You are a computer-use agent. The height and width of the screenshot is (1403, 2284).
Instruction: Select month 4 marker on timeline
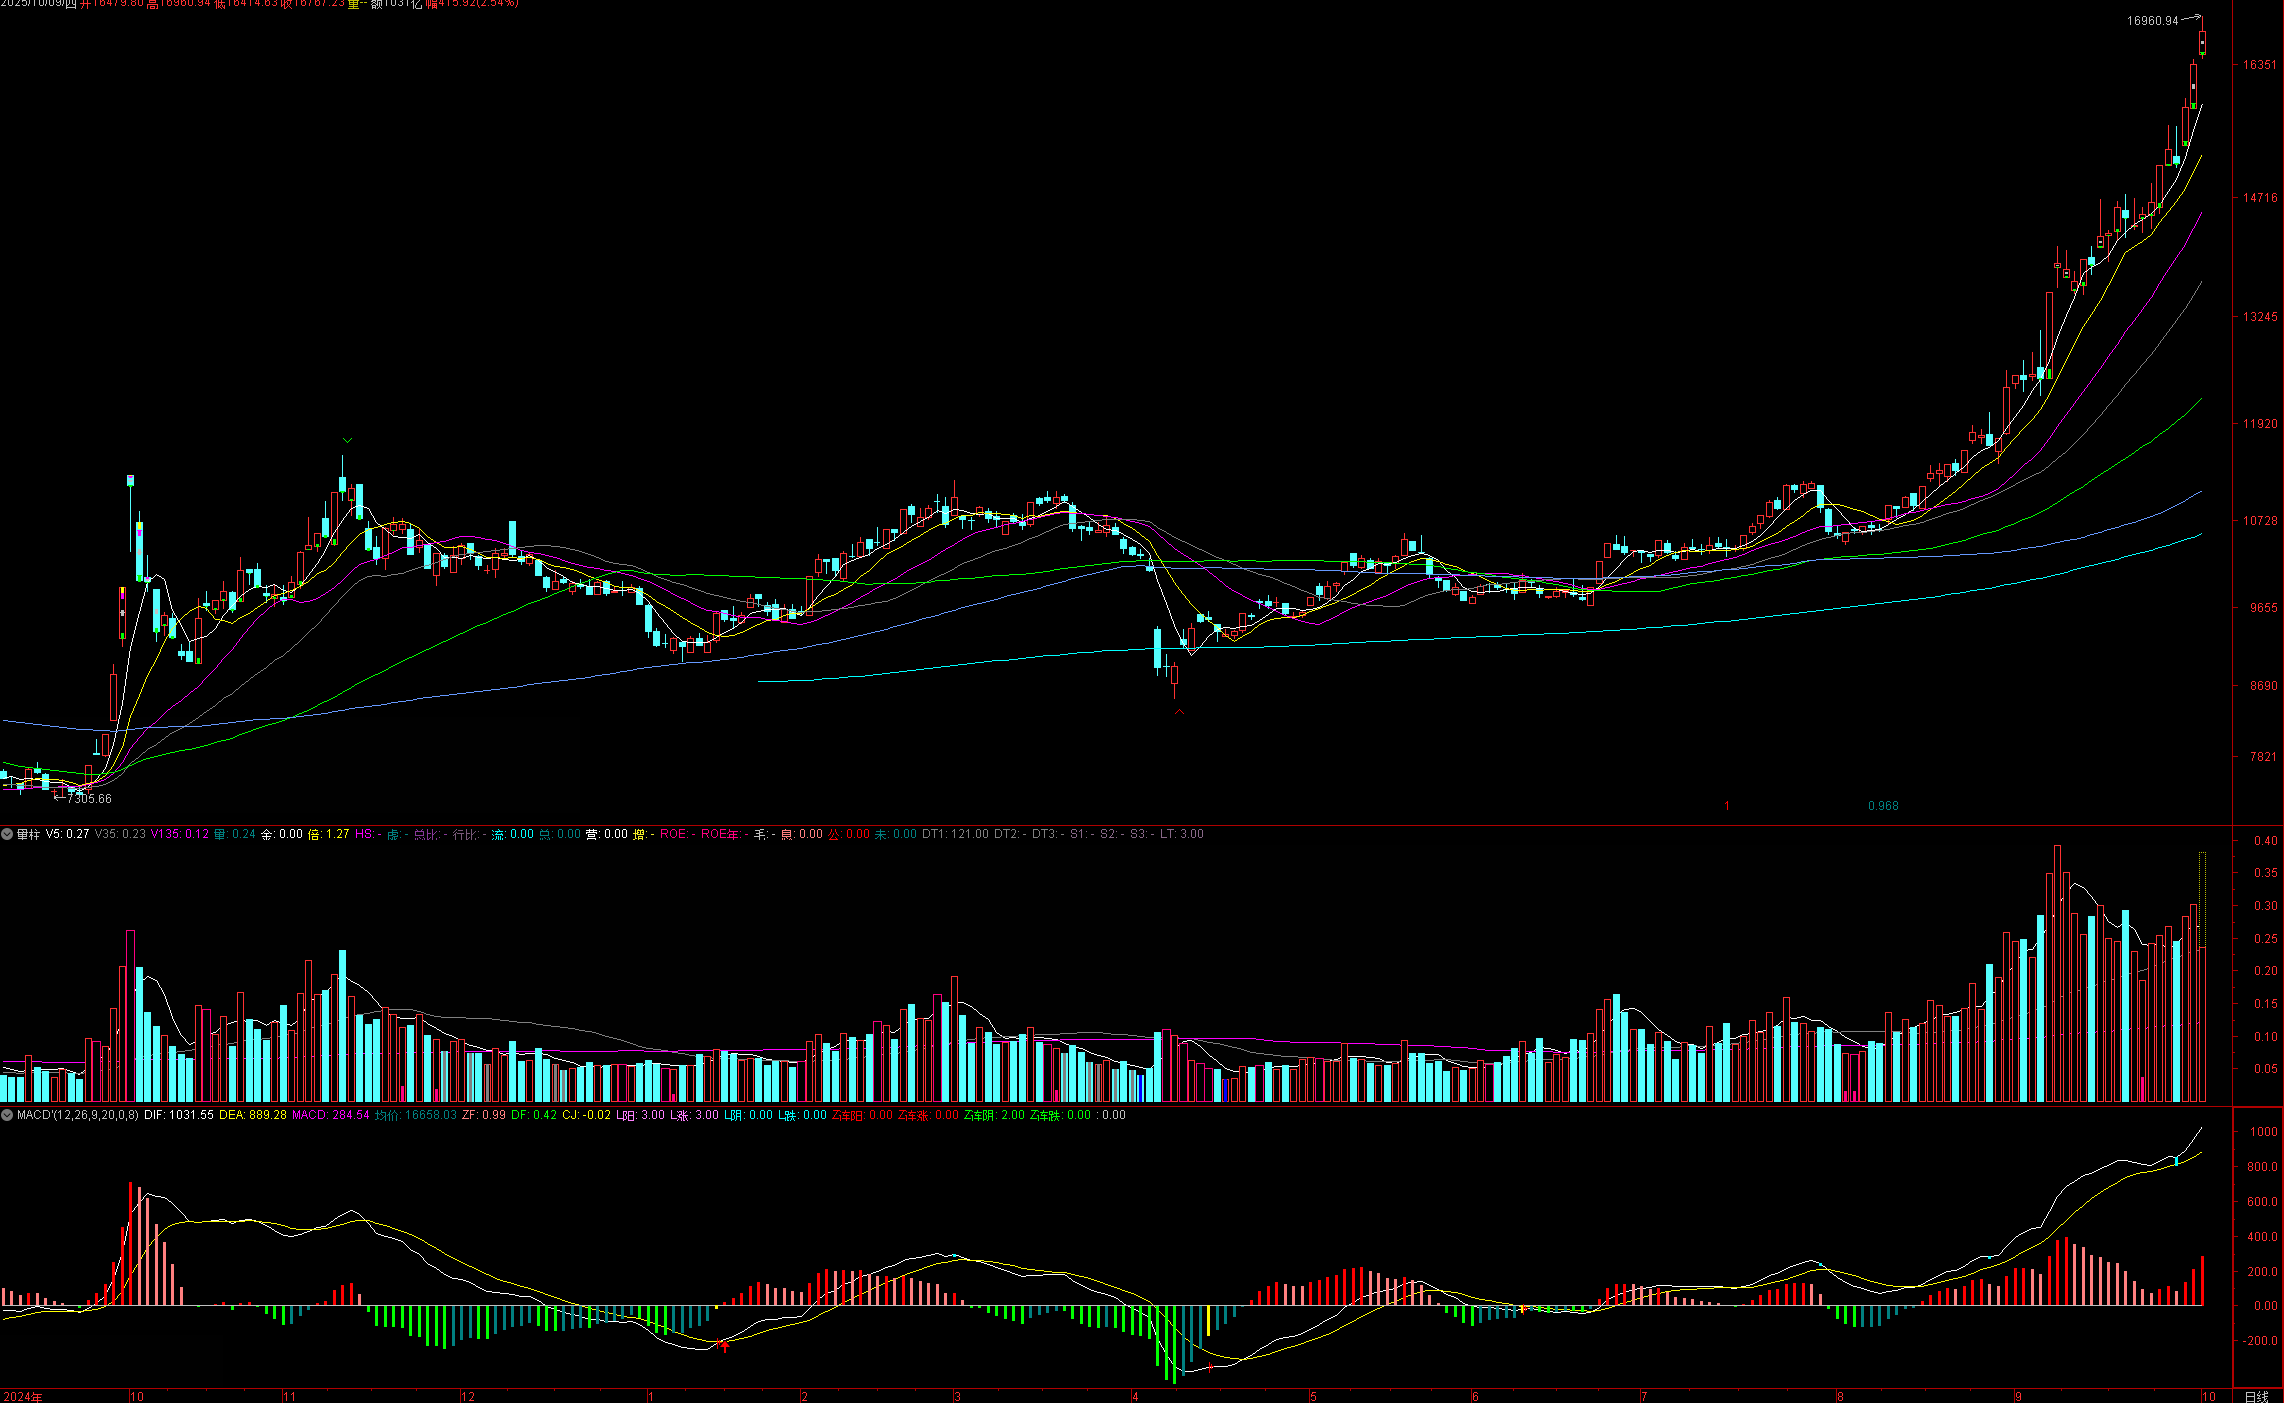pos(1134,1396)
